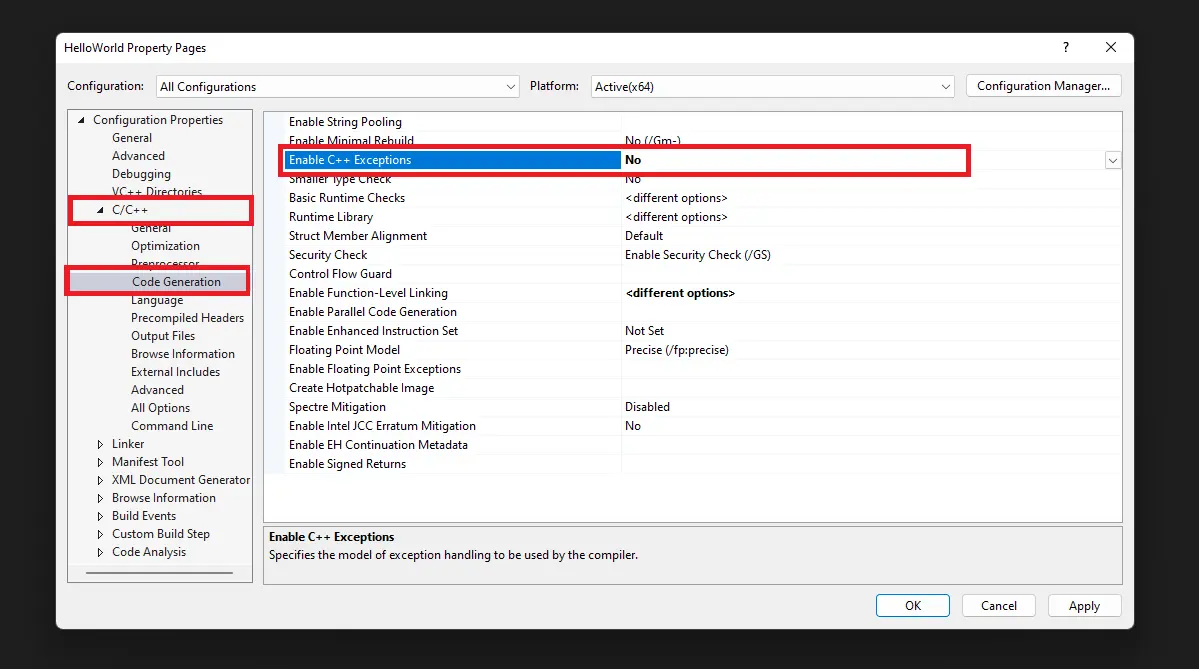
Task: Expand the Code Analysis node
Action: tap(100, 552)
